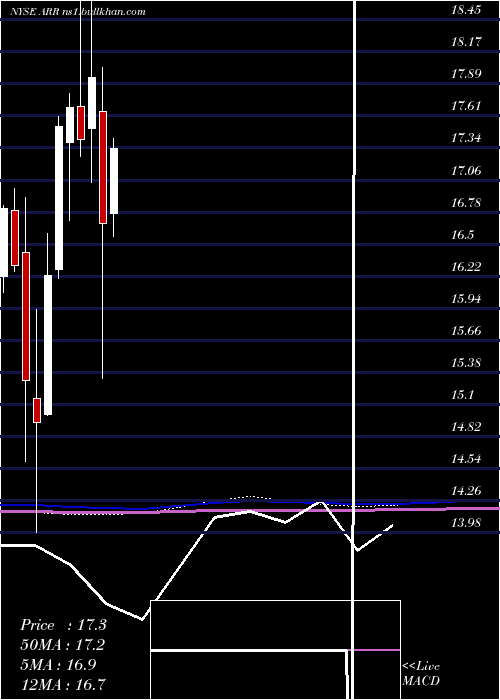Image resolution: width=500 pixels, height=700 pixels.
Task: Click the Live MACD label
Action: coord(421,673)
